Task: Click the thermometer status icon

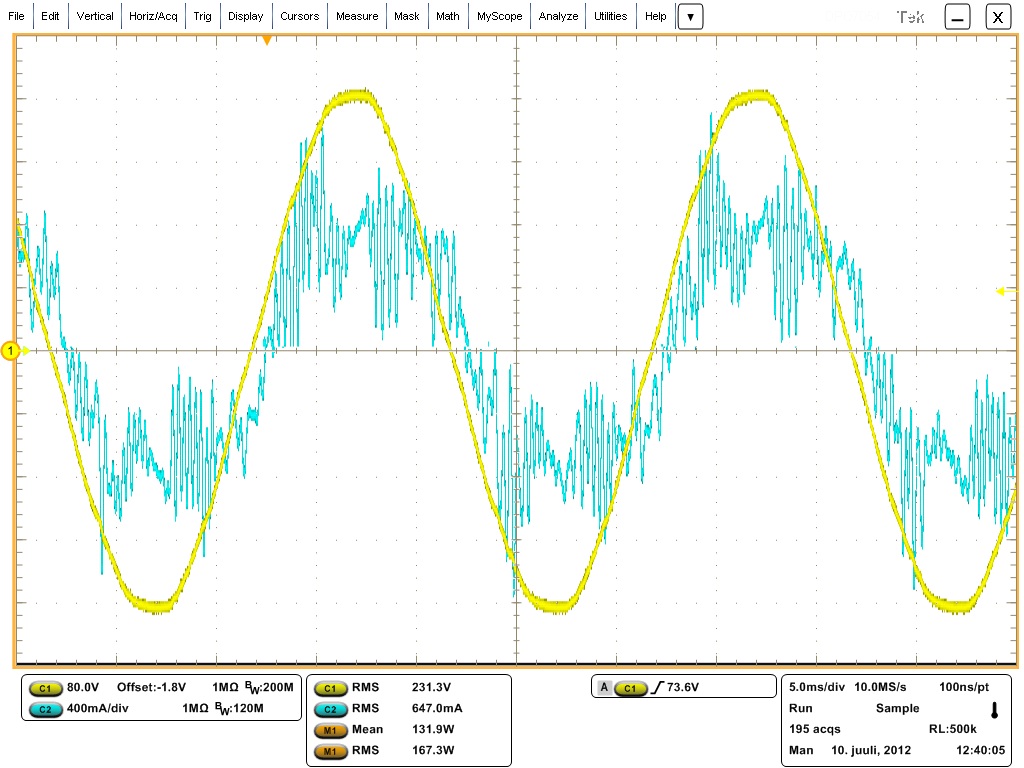Action: click(x=994, y=711)
